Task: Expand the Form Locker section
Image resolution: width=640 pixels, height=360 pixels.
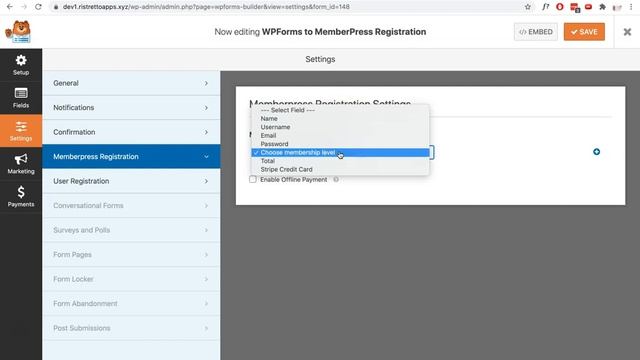Action: click(131, 279)
